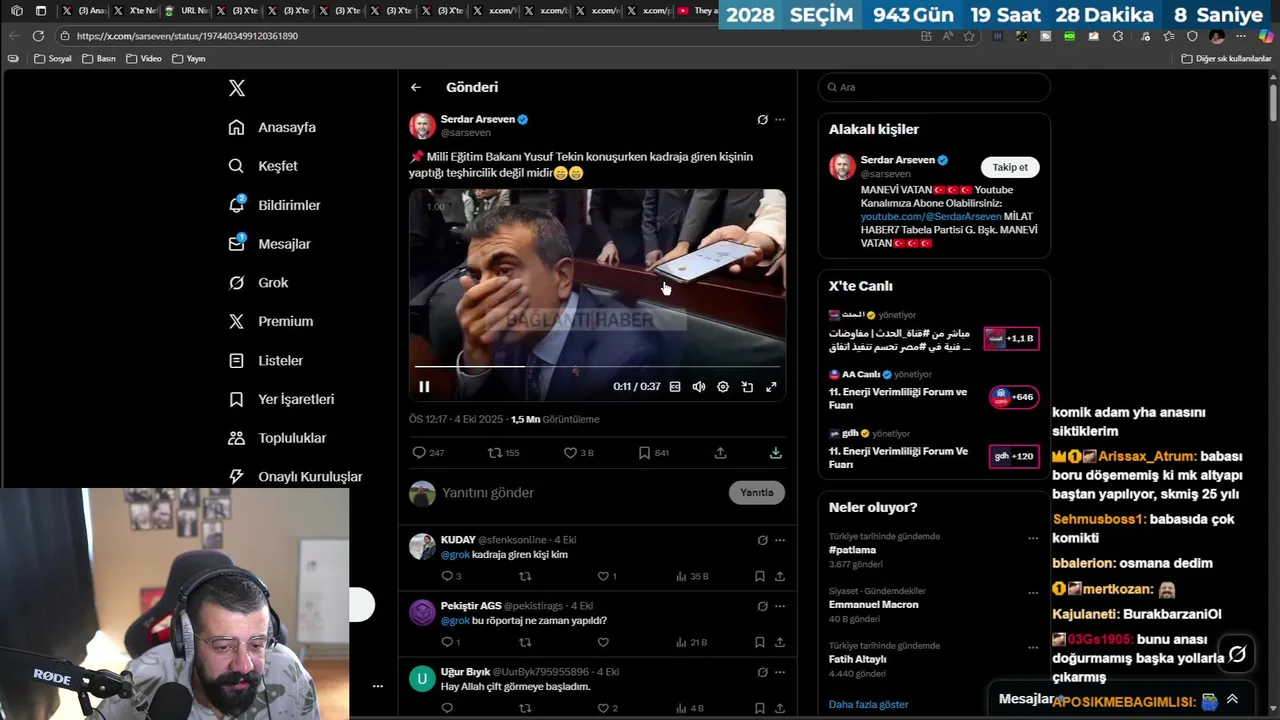Open the AA Canlı live broadcast
Viewport: 1280px width, 720px height.
pos(934,392)
